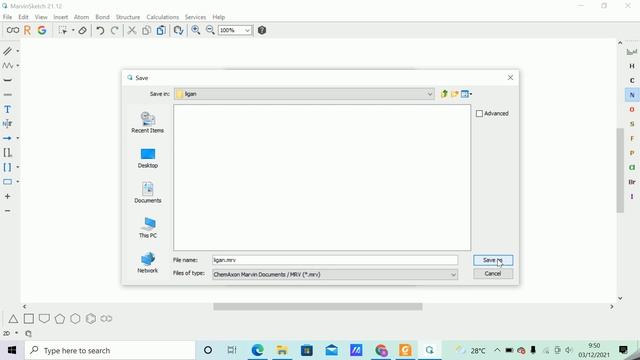Click the Up One Level folder icon
This screenshot has height=360, width=640.
coord(444,94)
